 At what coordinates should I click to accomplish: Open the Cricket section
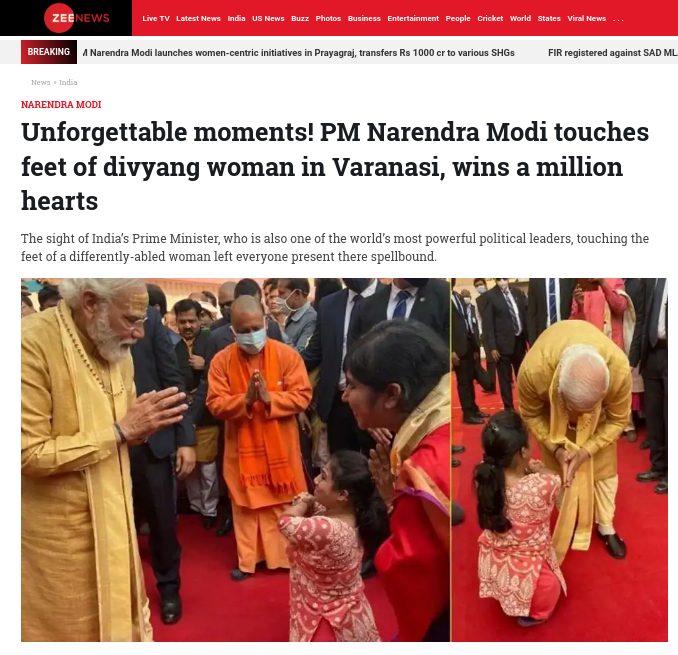pos(490,19)
